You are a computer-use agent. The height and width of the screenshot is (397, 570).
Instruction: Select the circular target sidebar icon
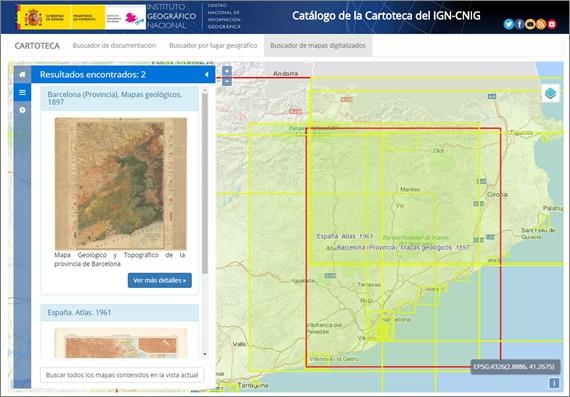click(23, 110)
